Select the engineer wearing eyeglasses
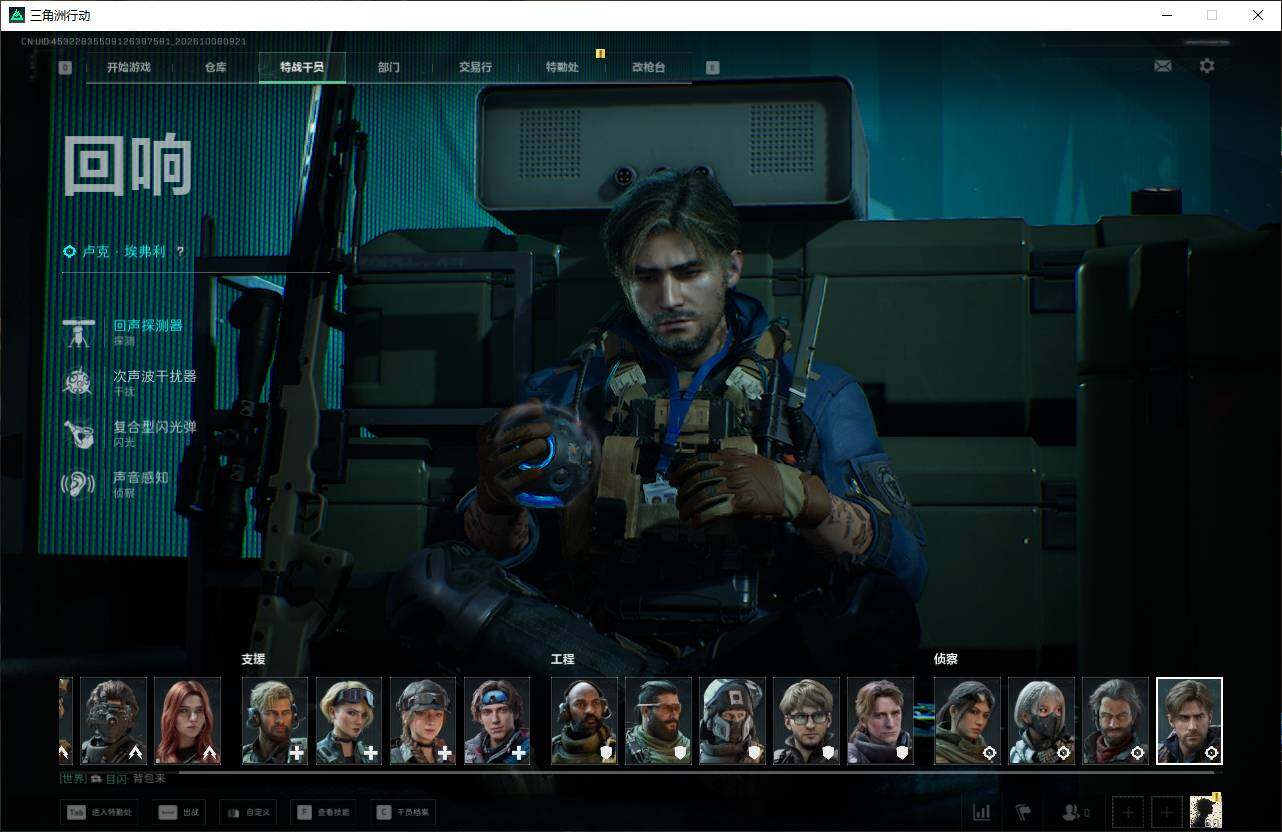The height and width of the screenshot is (832, 1282). pos(807,721)
